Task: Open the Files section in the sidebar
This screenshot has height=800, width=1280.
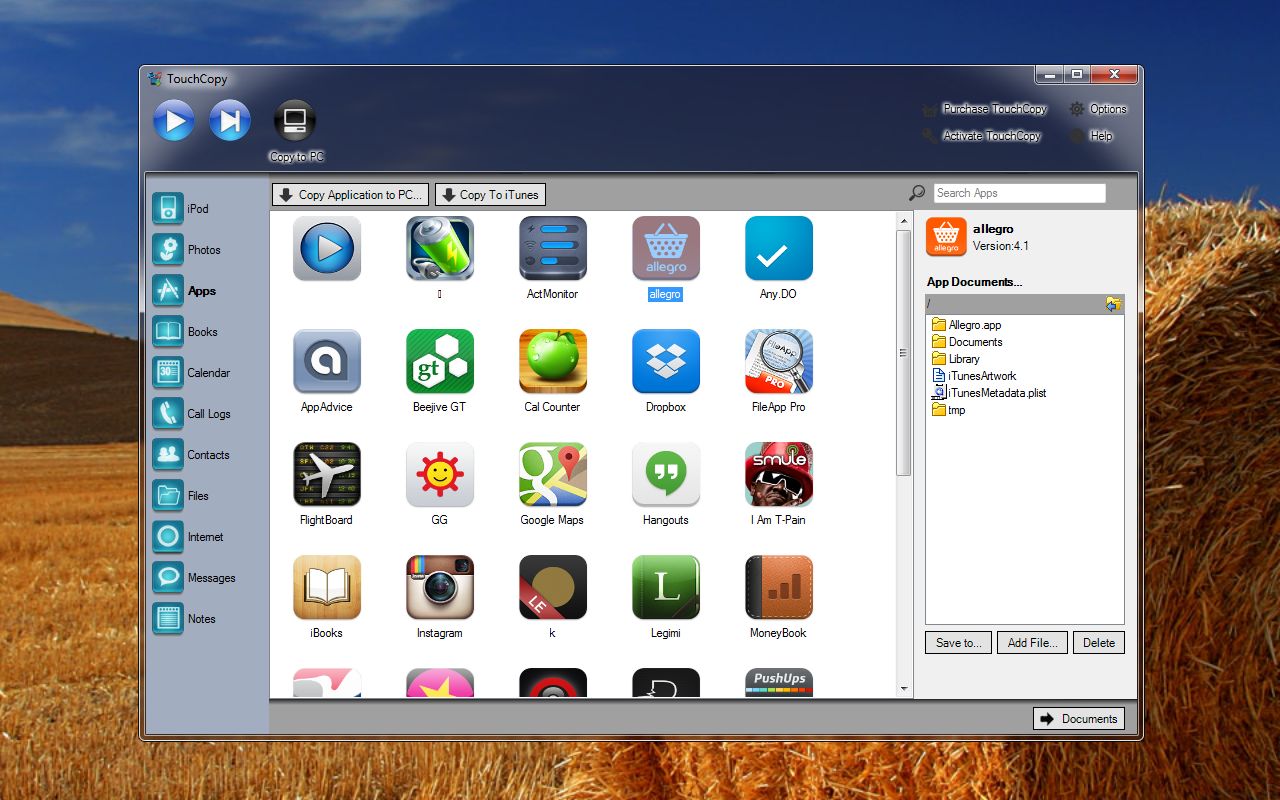Action: tap(182, 495)
